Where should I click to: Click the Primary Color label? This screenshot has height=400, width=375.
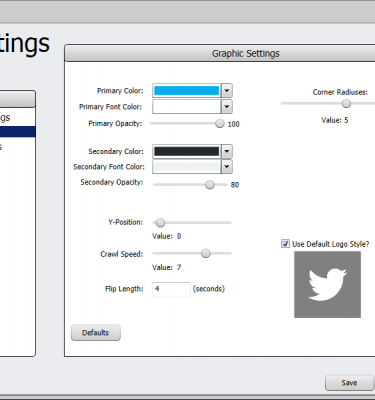point(120,91)
